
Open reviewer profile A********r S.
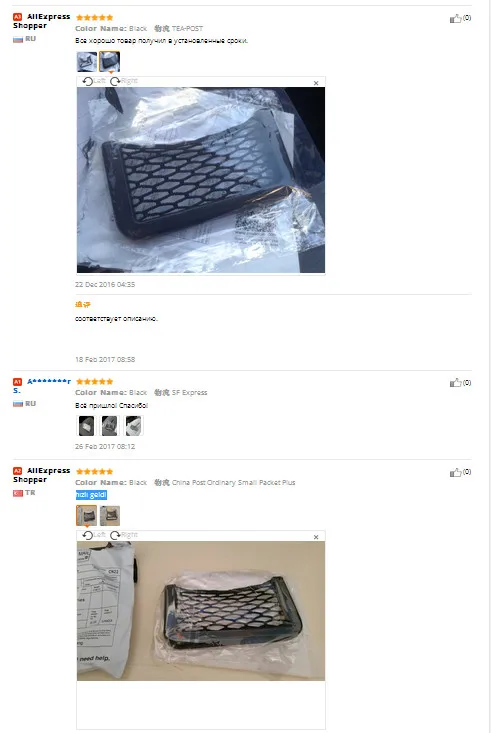click(42, 386)
